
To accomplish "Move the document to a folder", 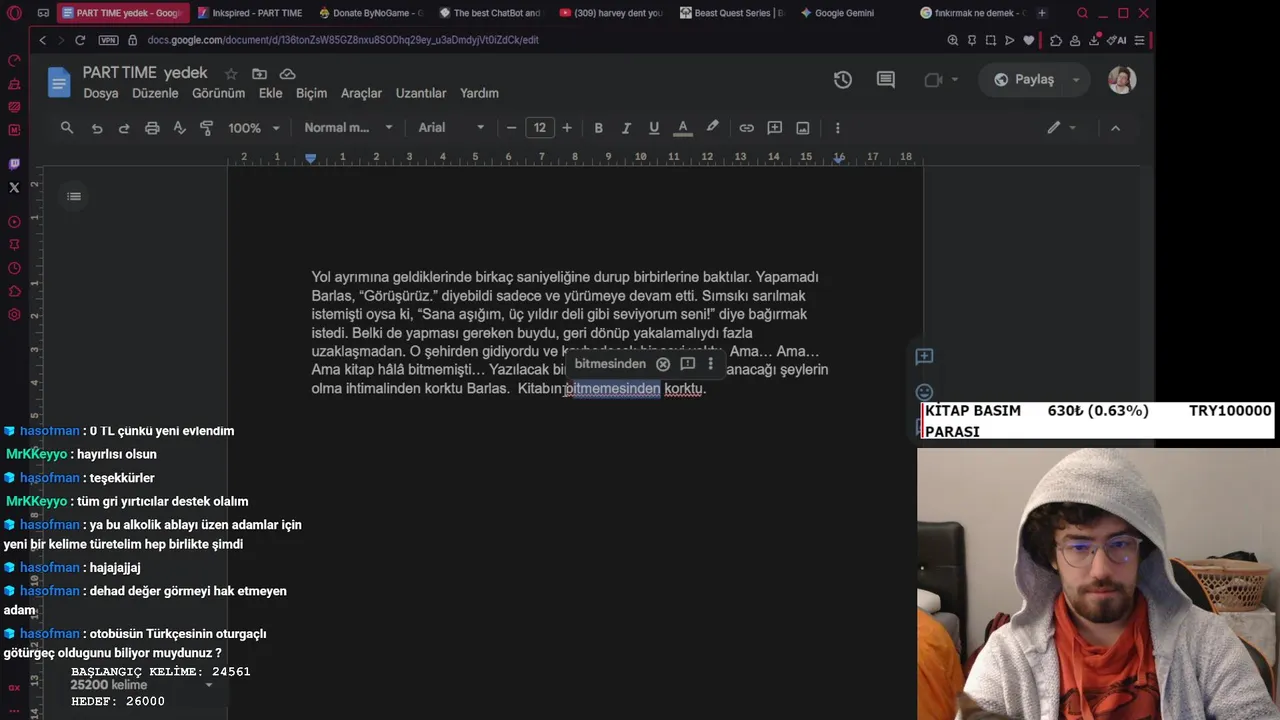I will point(259,73).
